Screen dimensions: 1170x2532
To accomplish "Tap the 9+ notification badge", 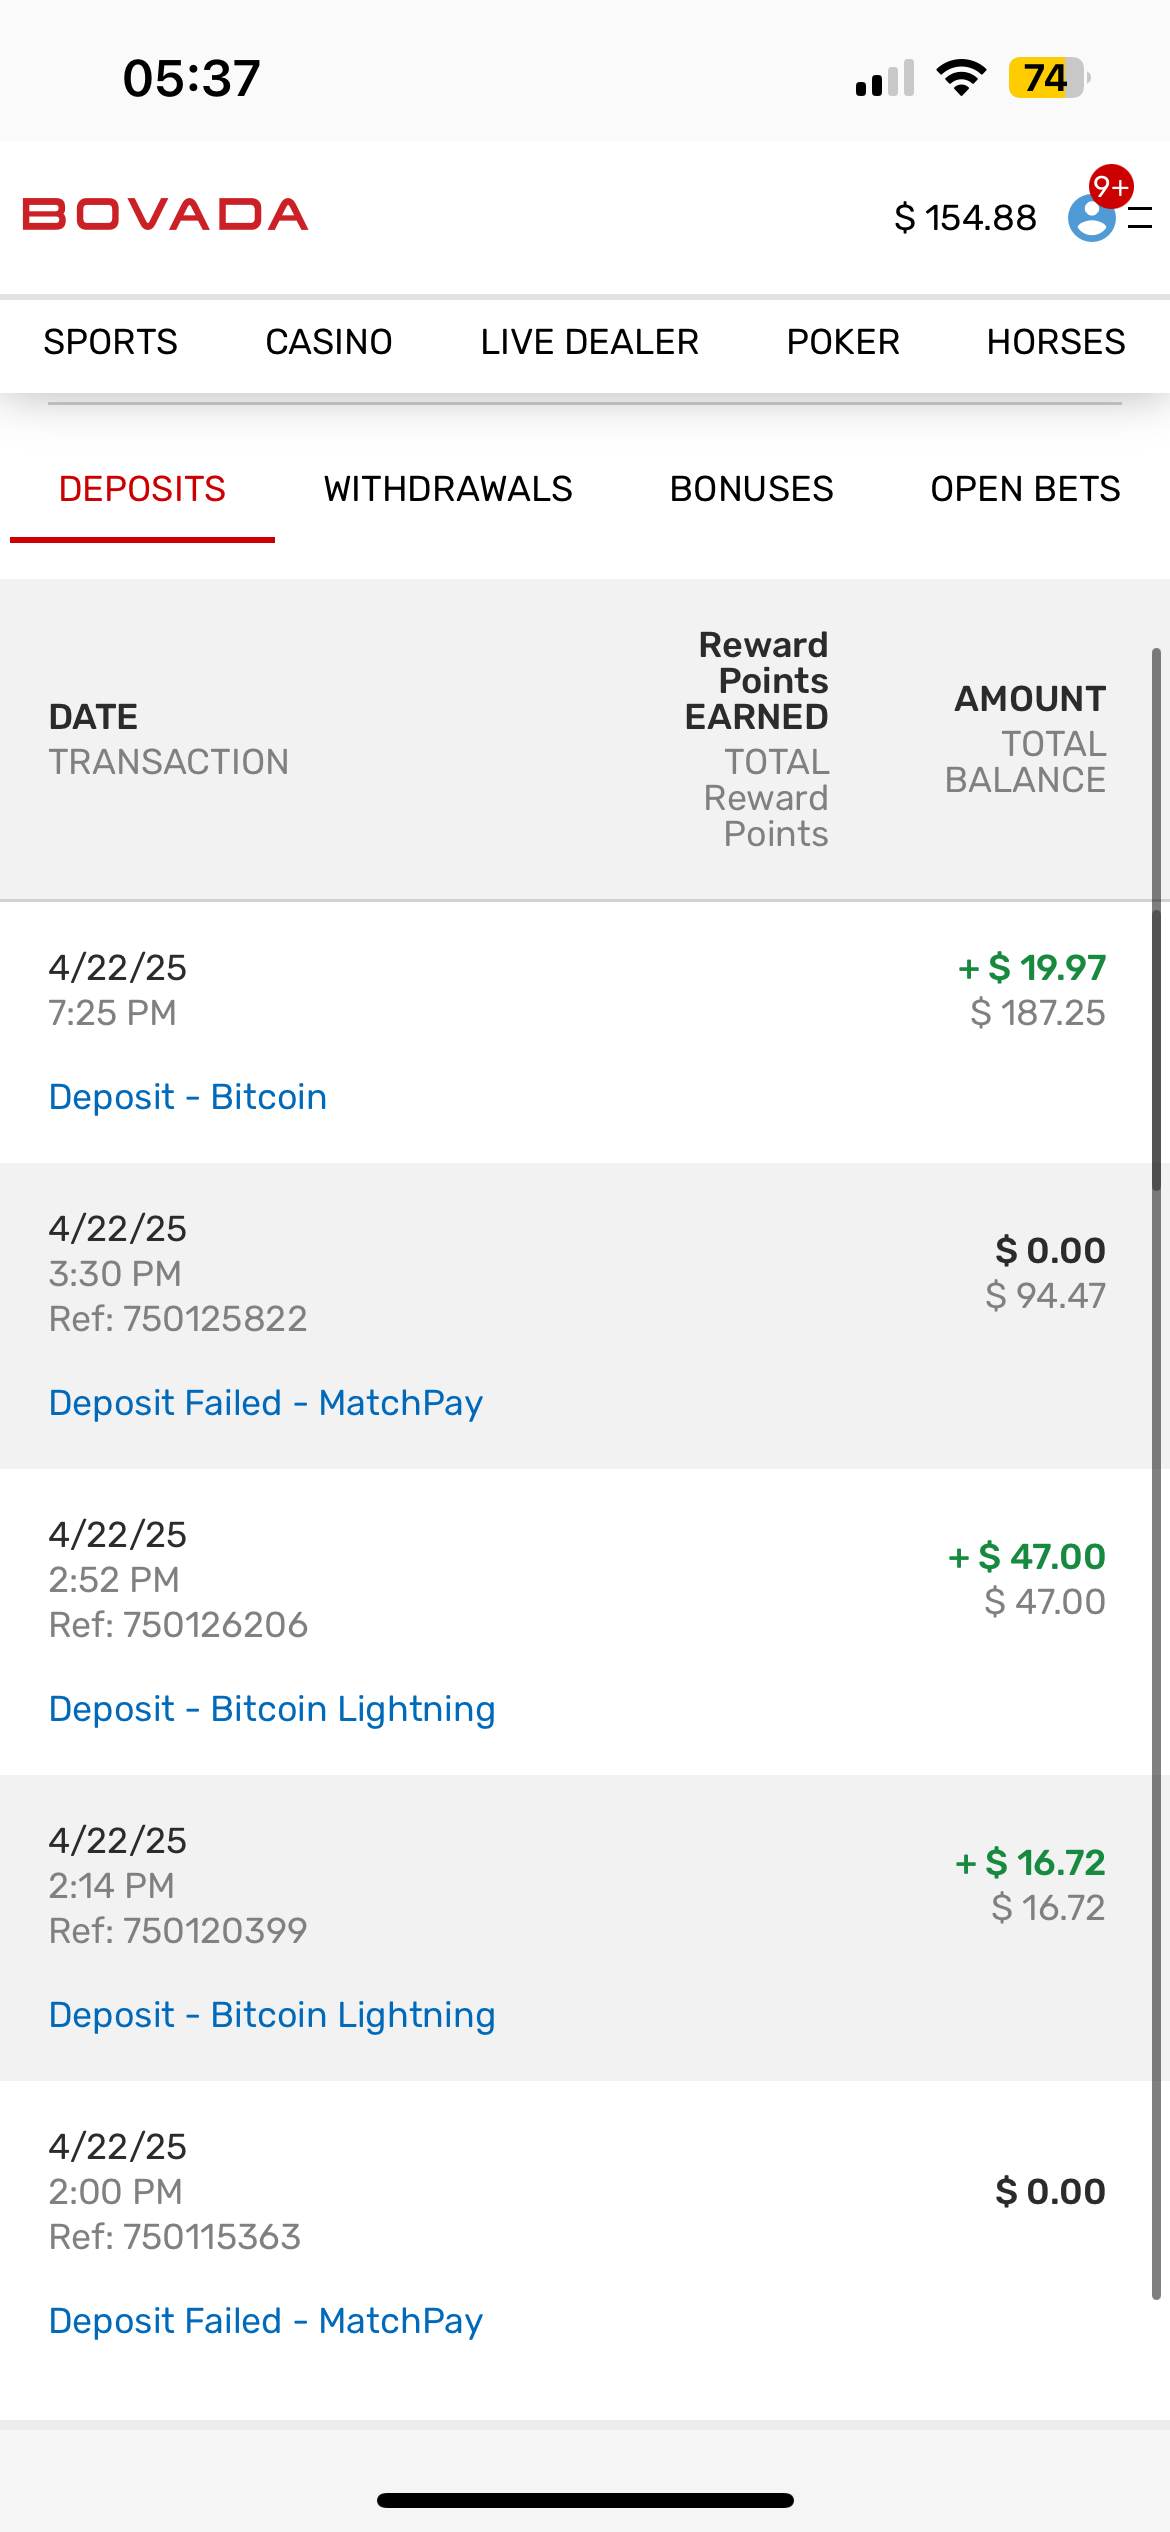I will 1111,186.
